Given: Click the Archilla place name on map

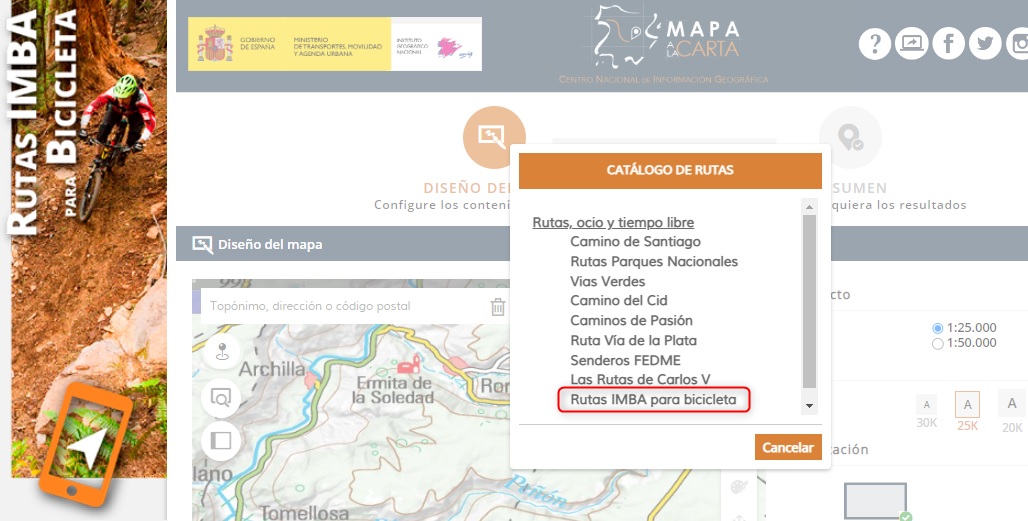Looking at the screenshot, I should 272,369.
